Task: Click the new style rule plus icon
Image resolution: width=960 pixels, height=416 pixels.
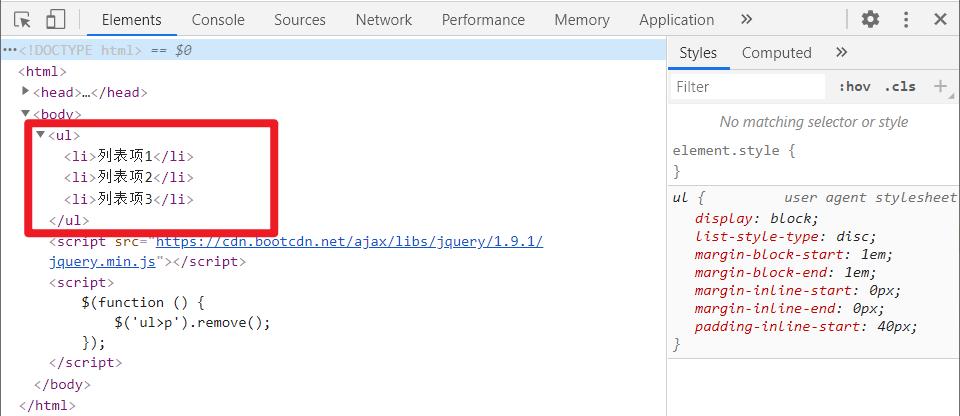Action: (940, 86)
